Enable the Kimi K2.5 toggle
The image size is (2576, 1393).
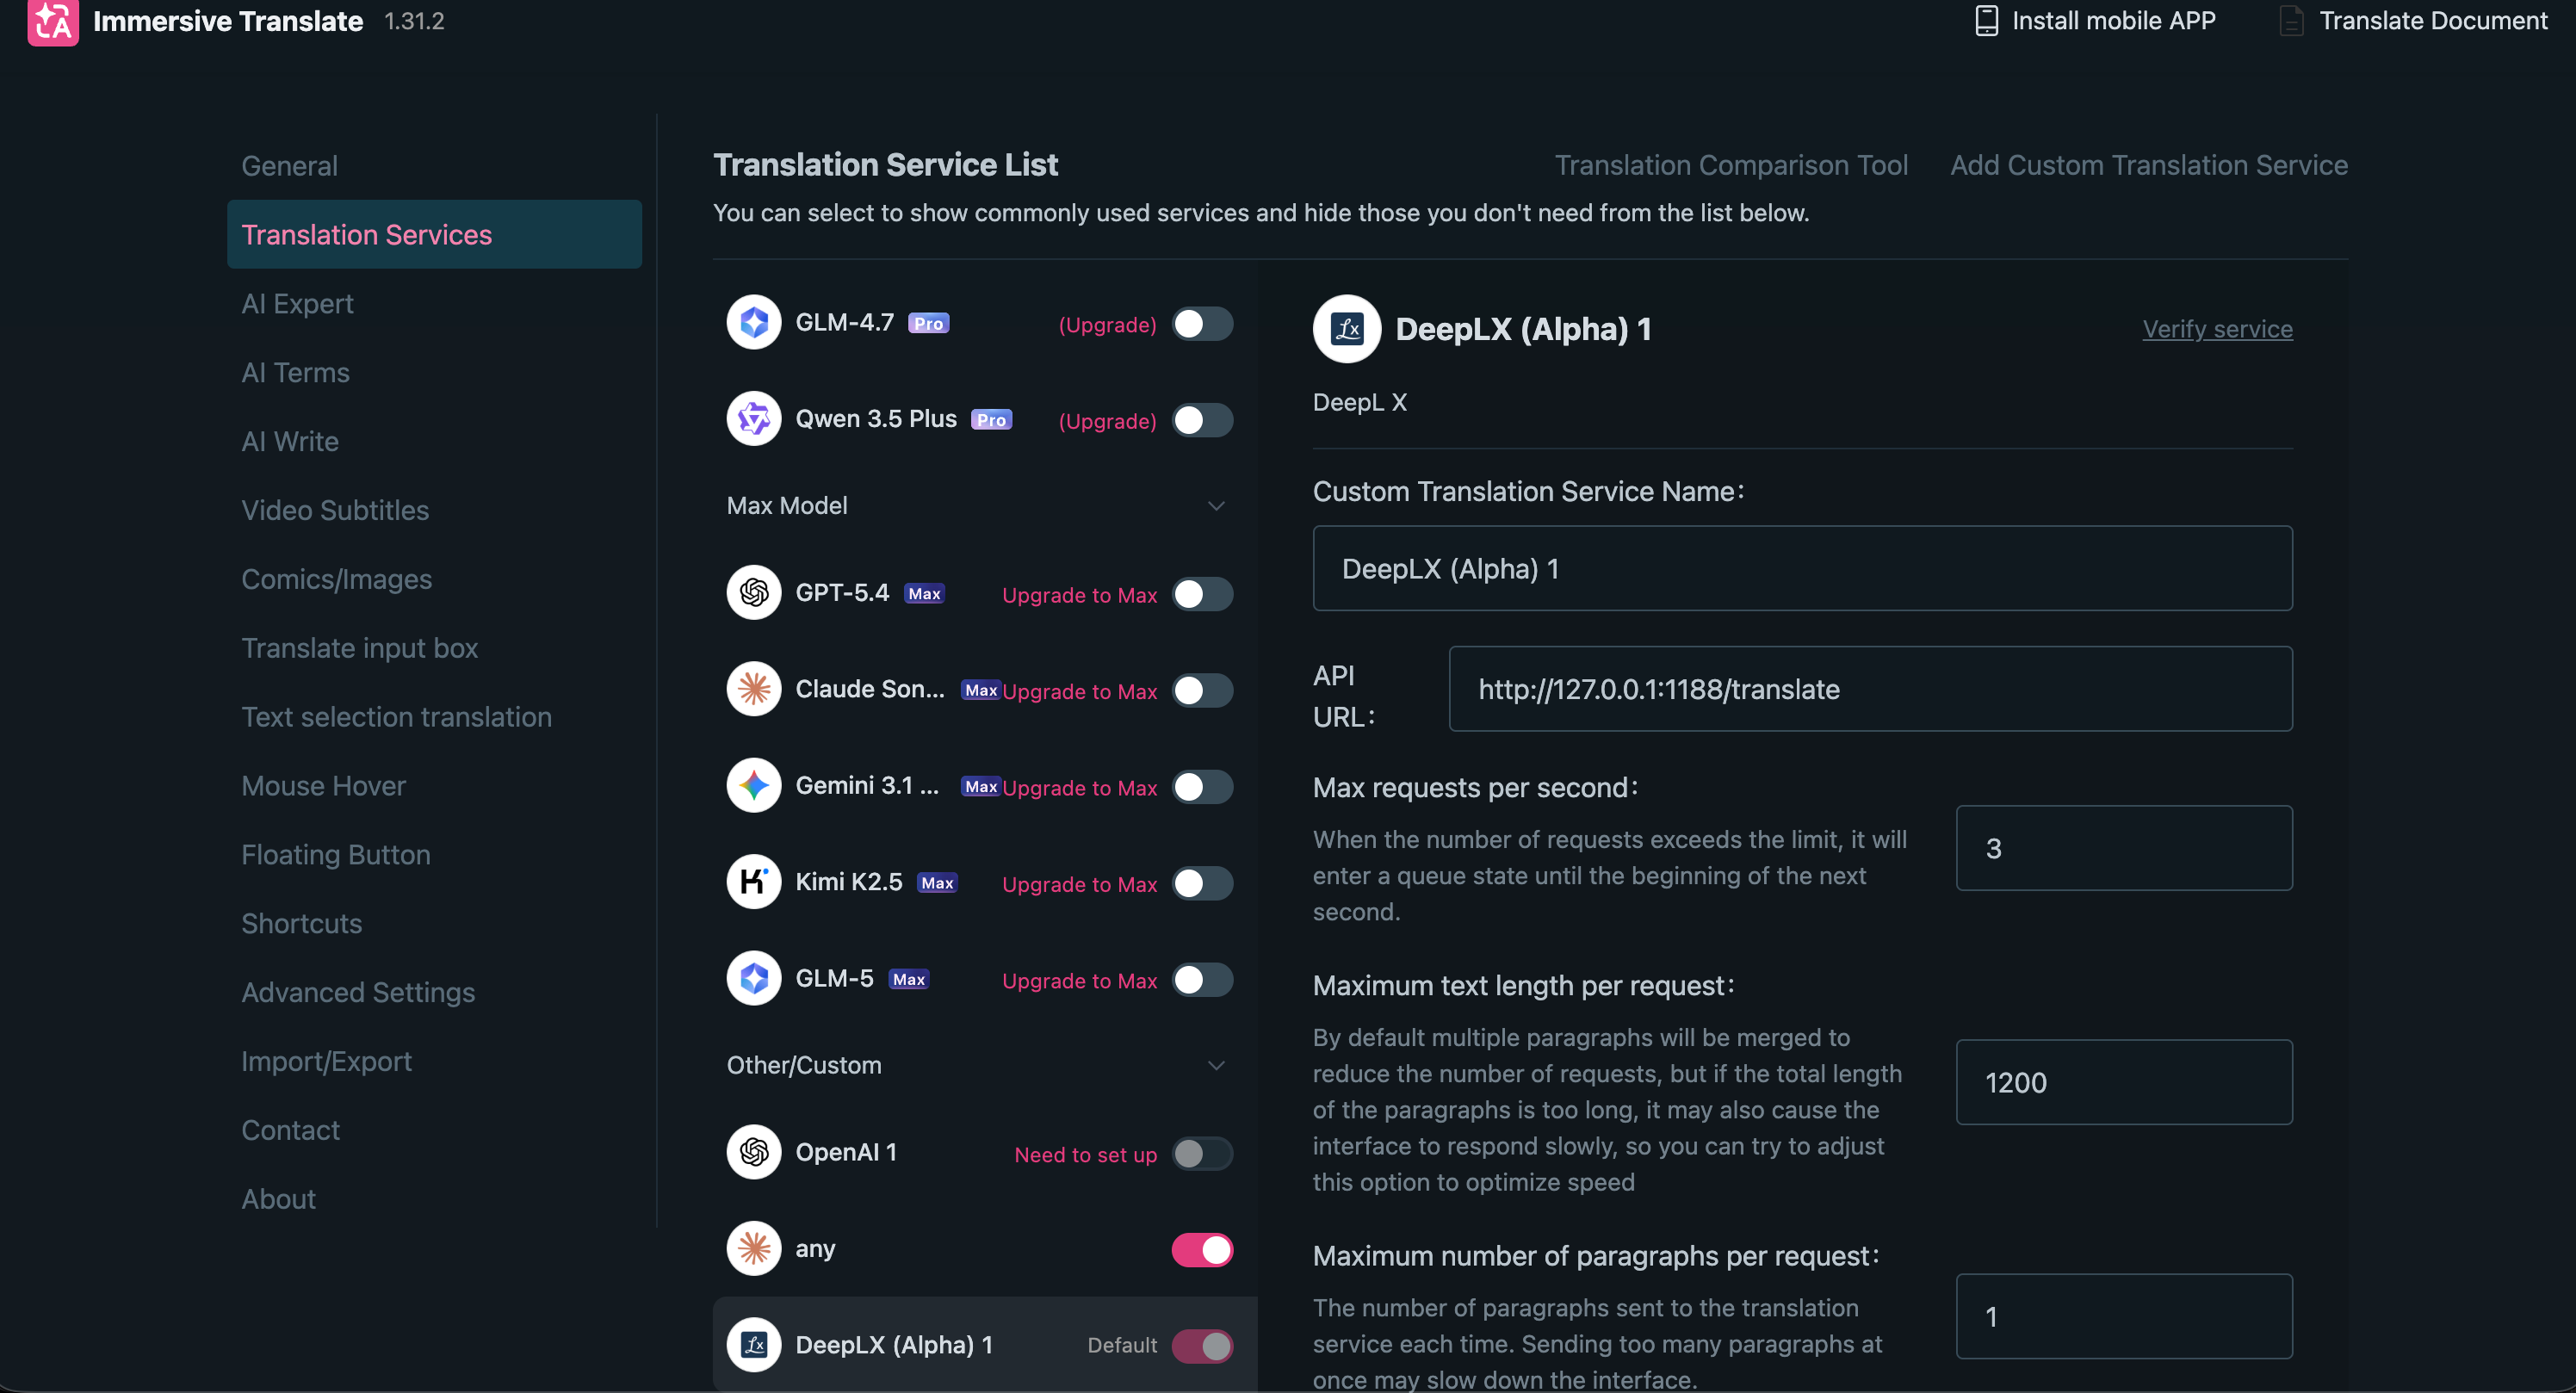[1202, 884]
